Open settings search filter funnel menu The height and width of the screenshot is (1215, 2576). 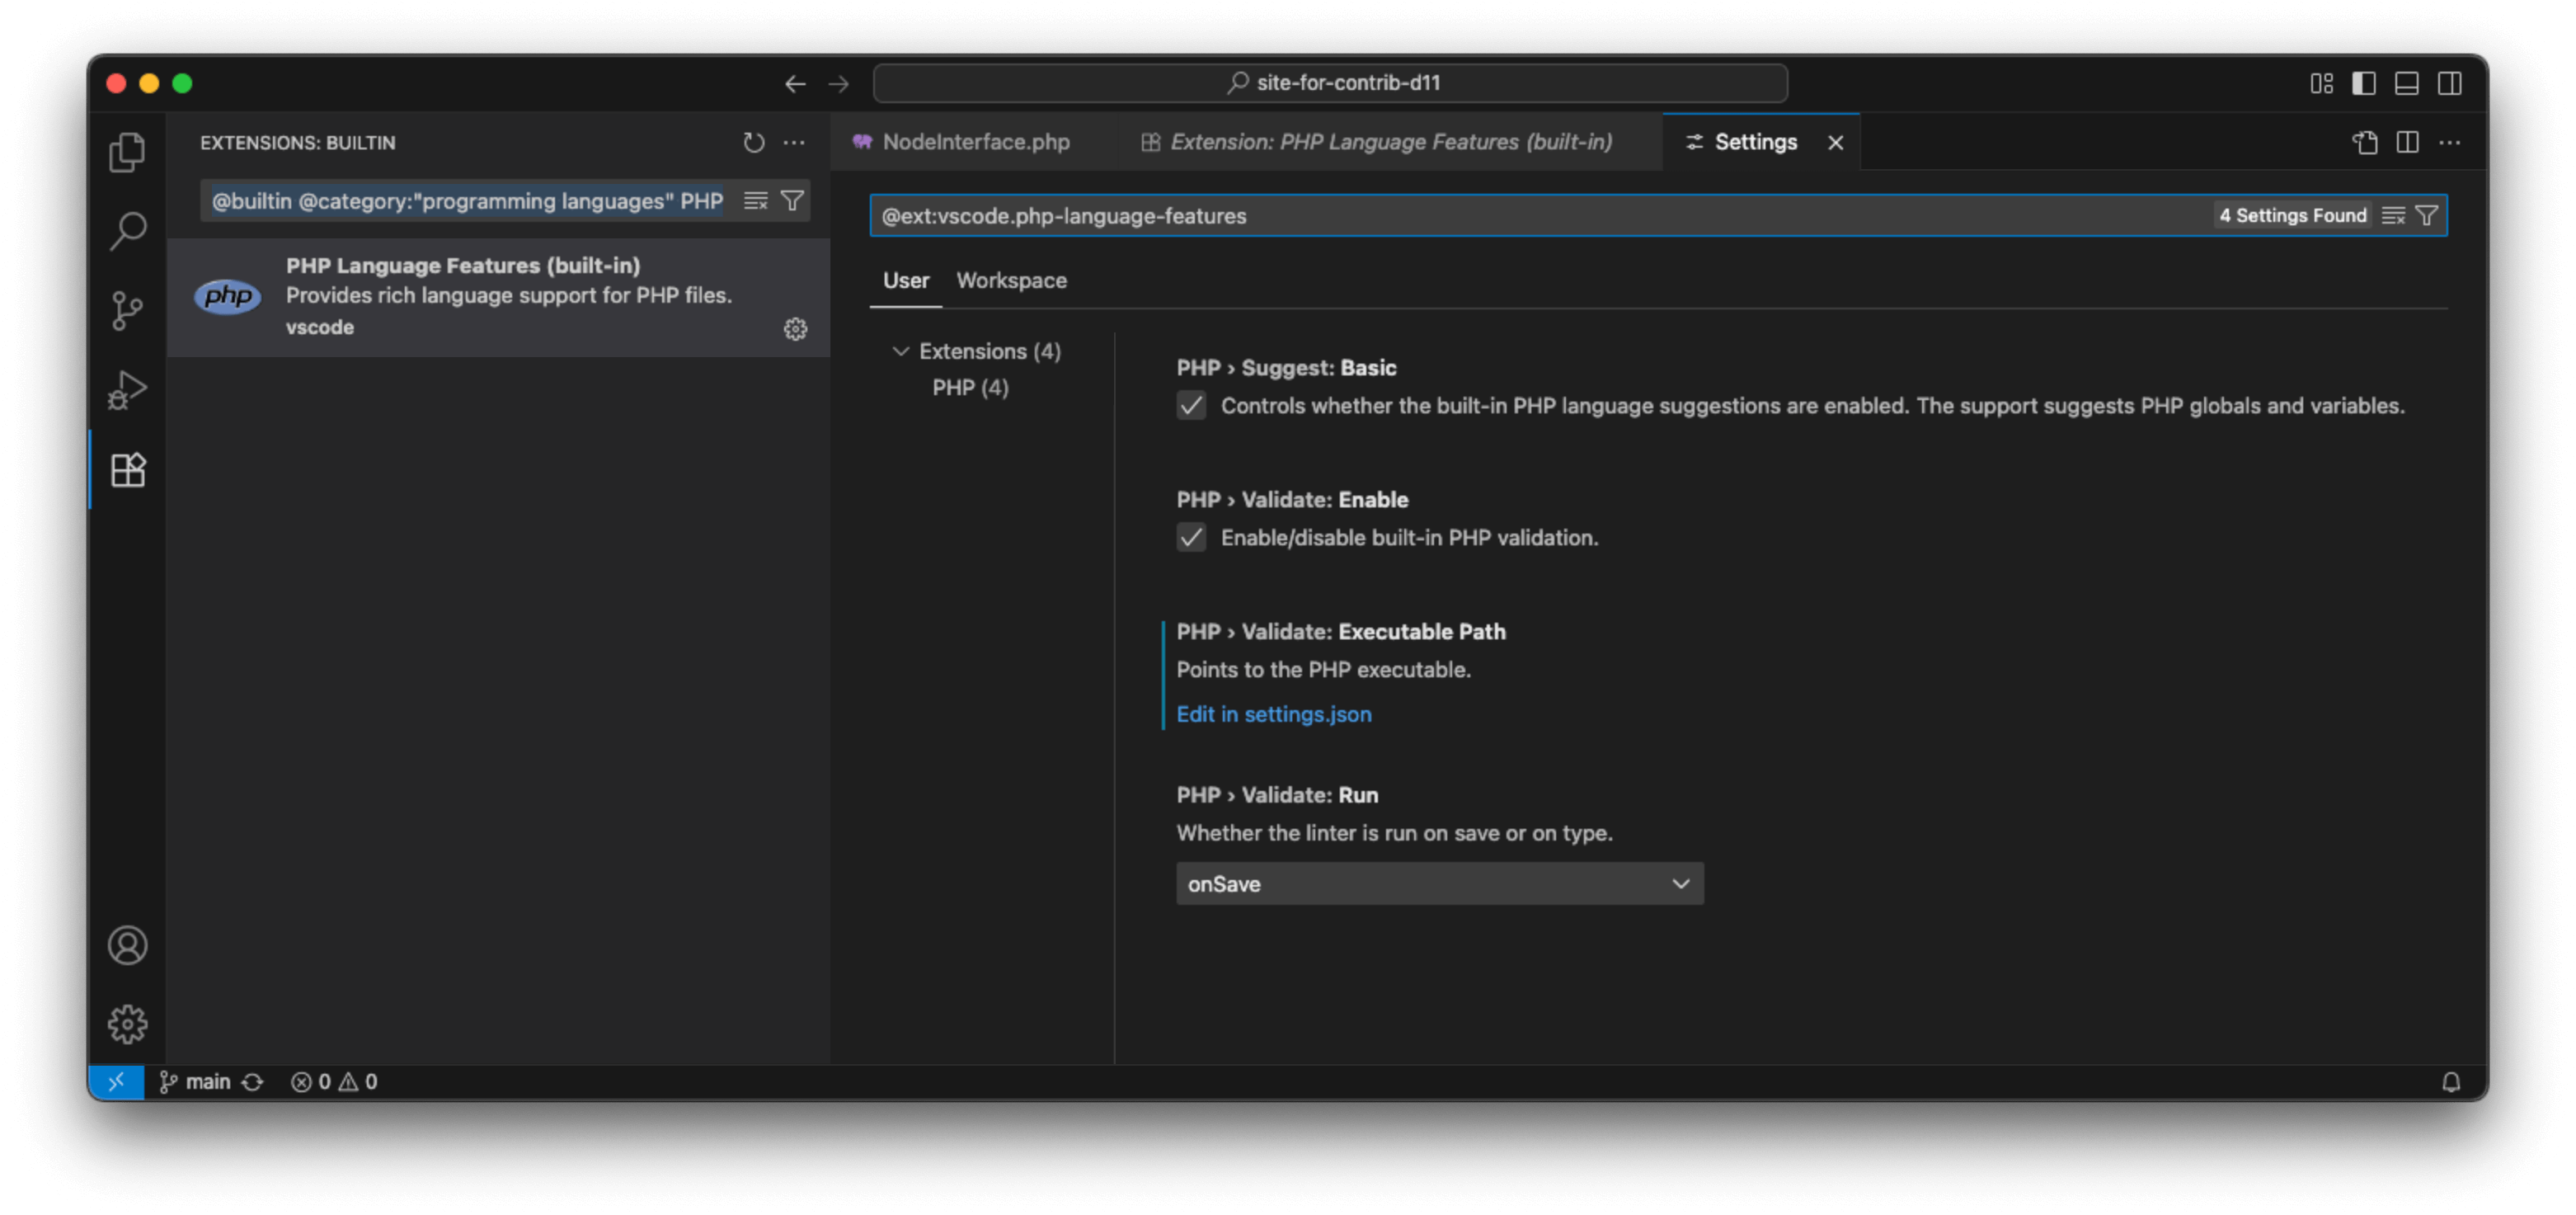[x=2426, y=215]
